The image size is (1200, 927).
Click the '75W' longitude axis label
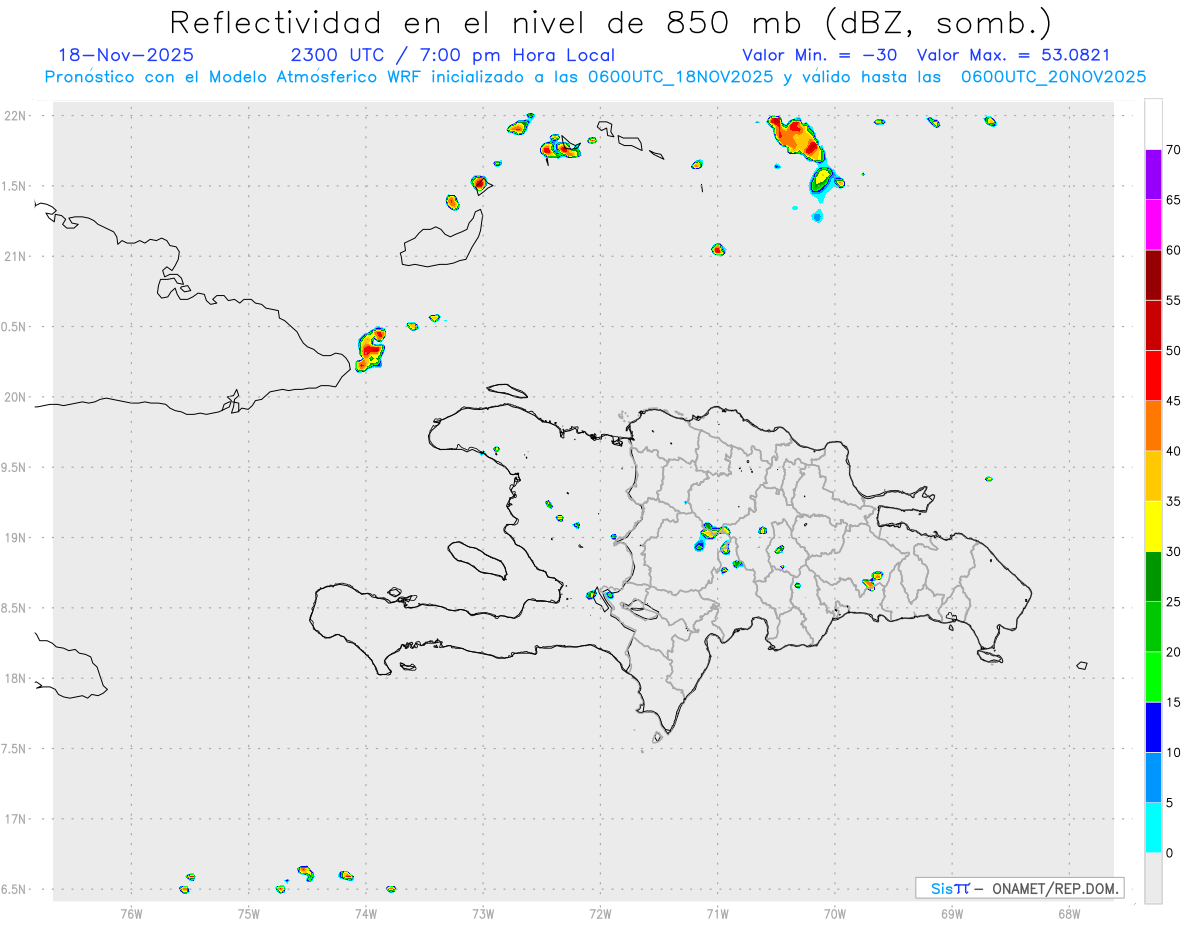point(248,913)
